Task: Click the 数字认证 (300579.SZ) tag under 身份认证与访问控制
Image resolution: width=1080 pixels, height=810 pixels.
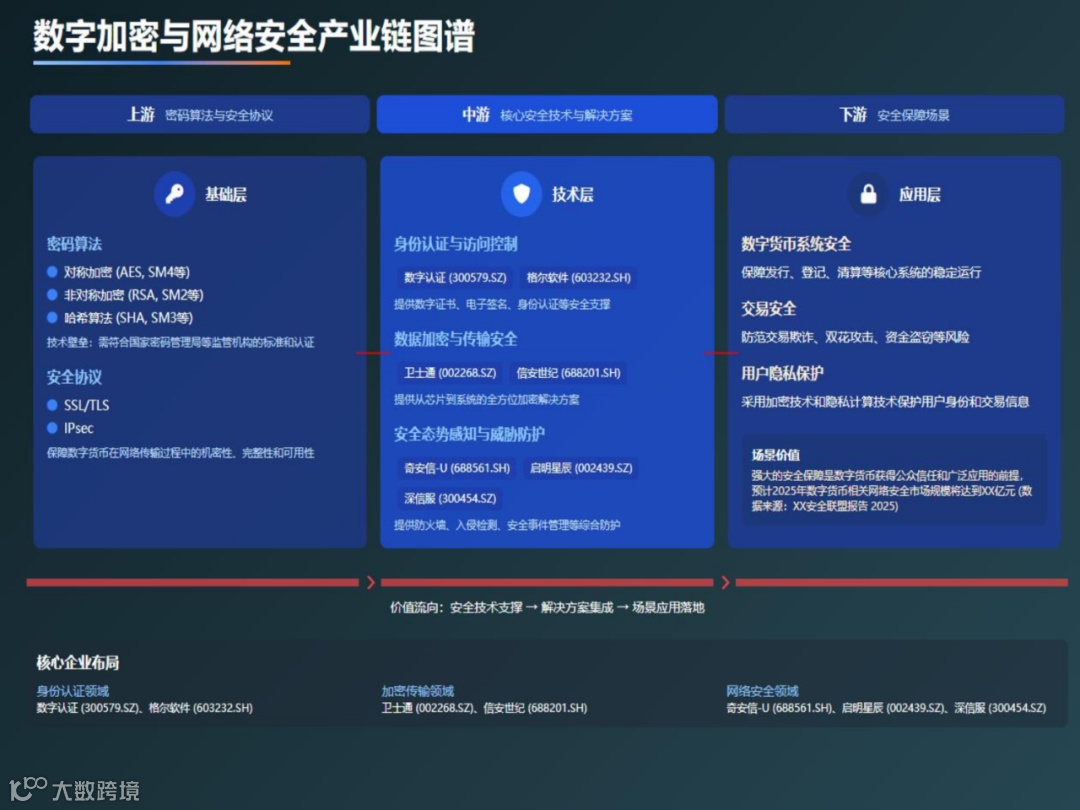Action: coord(455,278)
